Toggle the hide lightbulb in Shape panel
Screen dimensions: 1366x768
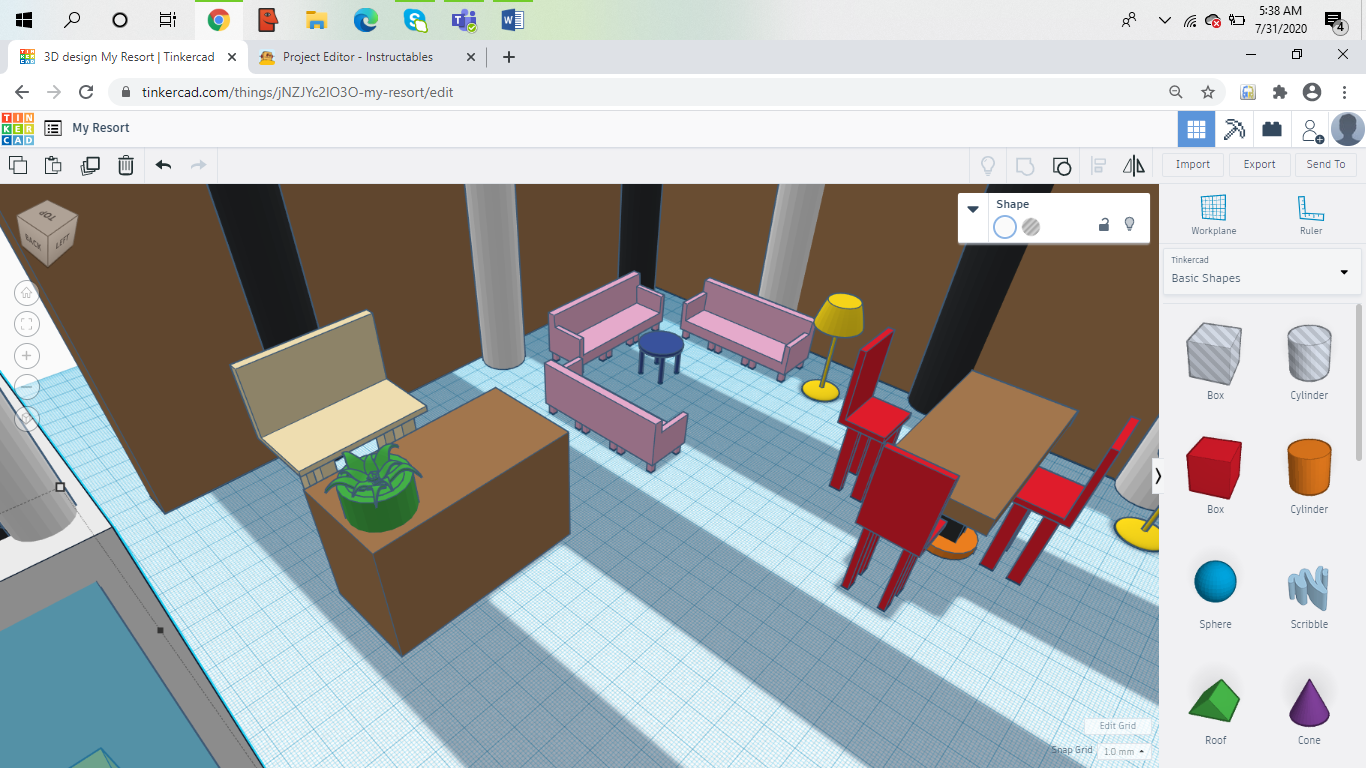(1130, 225)
